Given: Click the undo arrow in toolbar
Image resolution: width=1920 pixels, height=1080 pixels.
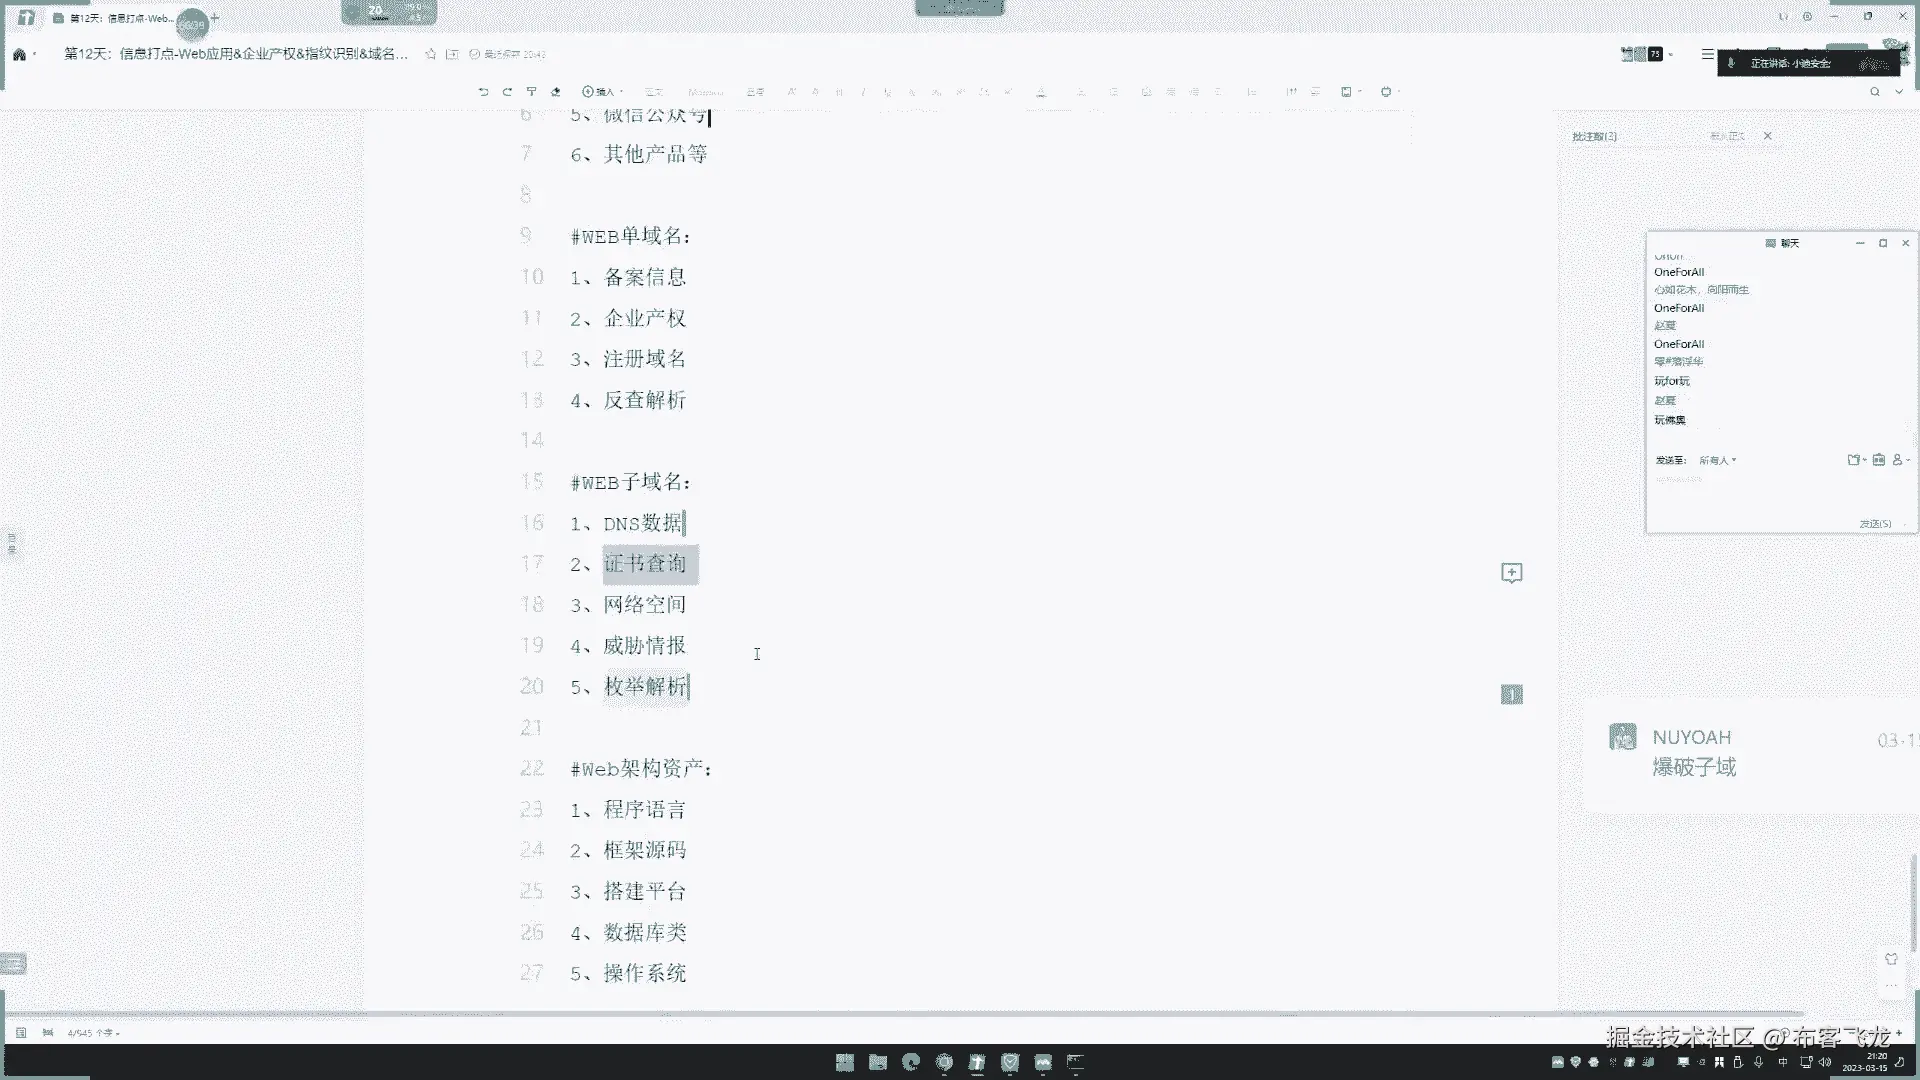Looking at the screenshot, I should click(x=483, y=91).
